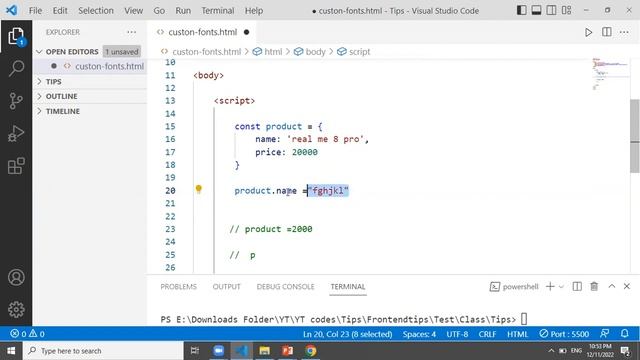The height and width of the screenshot is (360, 640).
Task: Select the Terminal panel tab
Action: tap(348, 287)
